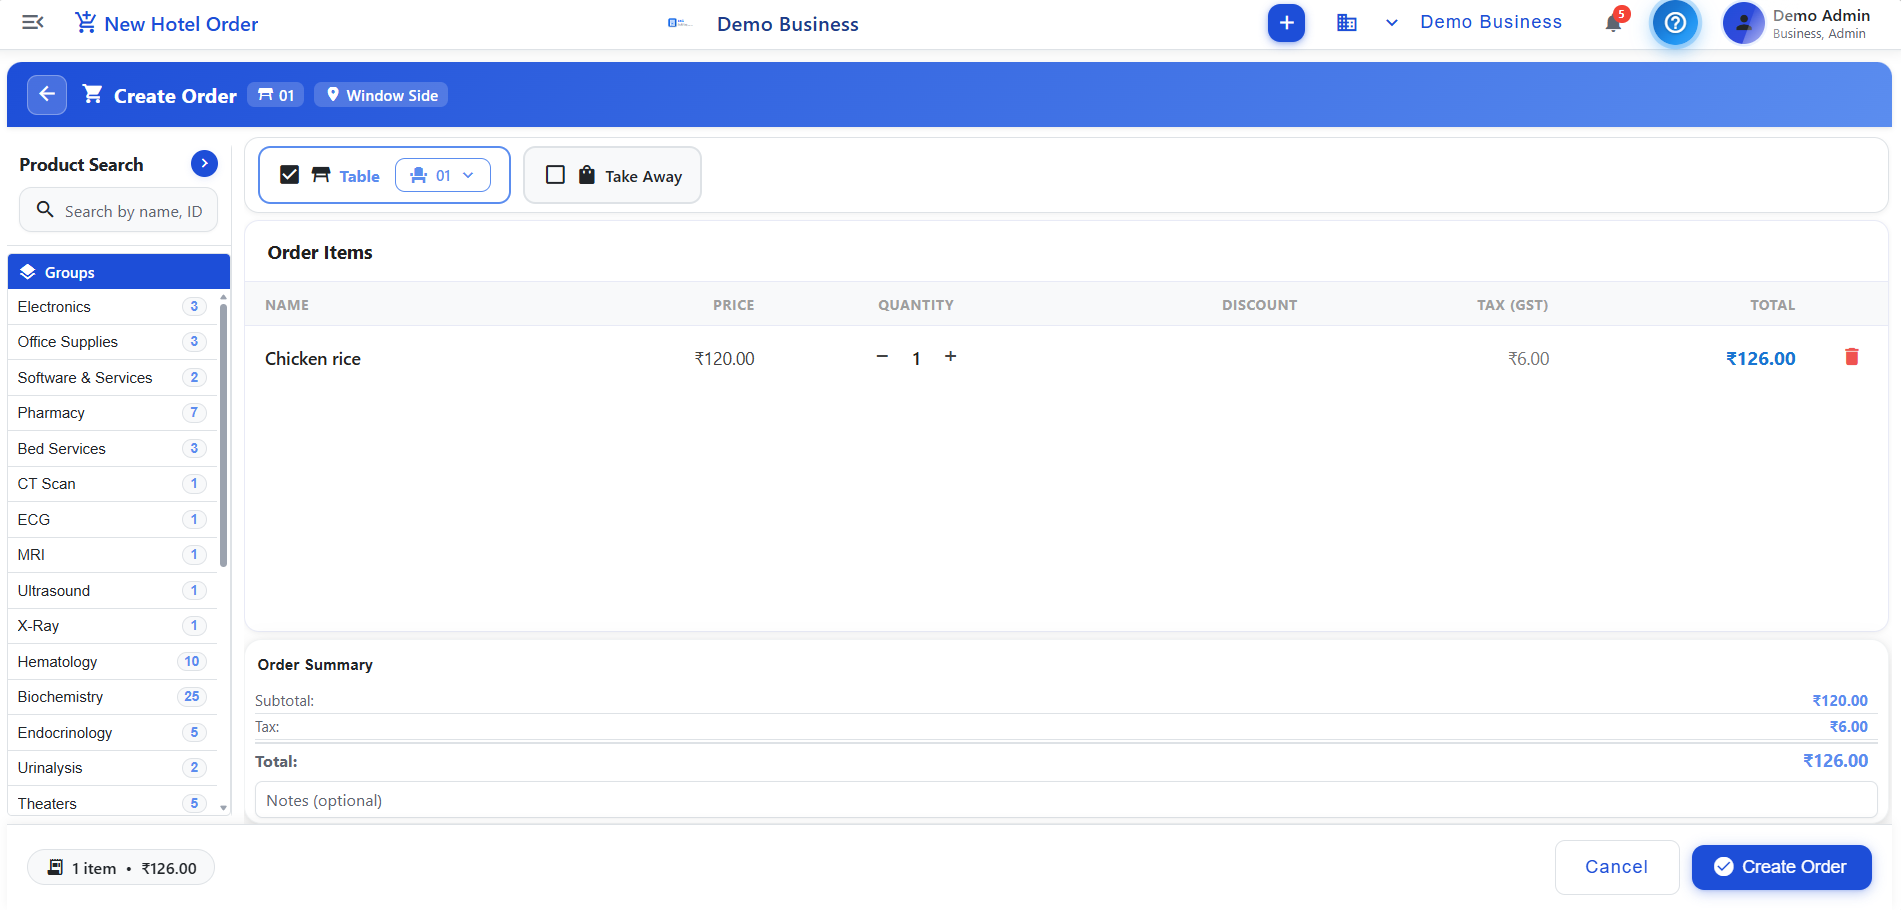Focus the Notes (optional) field
This screenshot has width=1901, height=910.
tap(1066, 800)
